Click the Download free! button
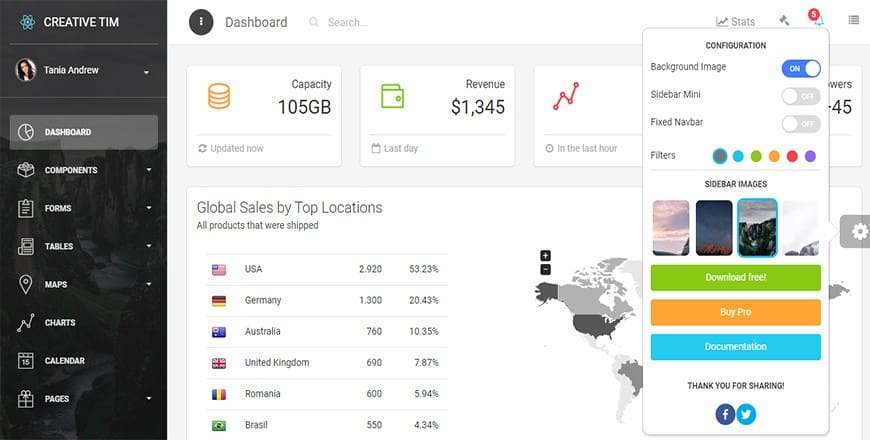The height and width of the screenshot is (440, 870). click(736, 277)
